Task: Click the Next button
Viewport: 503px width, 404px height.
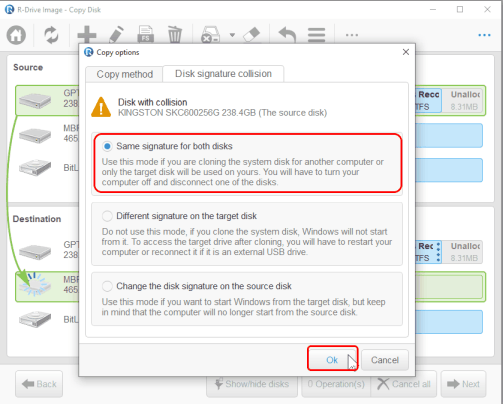Action: 463,384
